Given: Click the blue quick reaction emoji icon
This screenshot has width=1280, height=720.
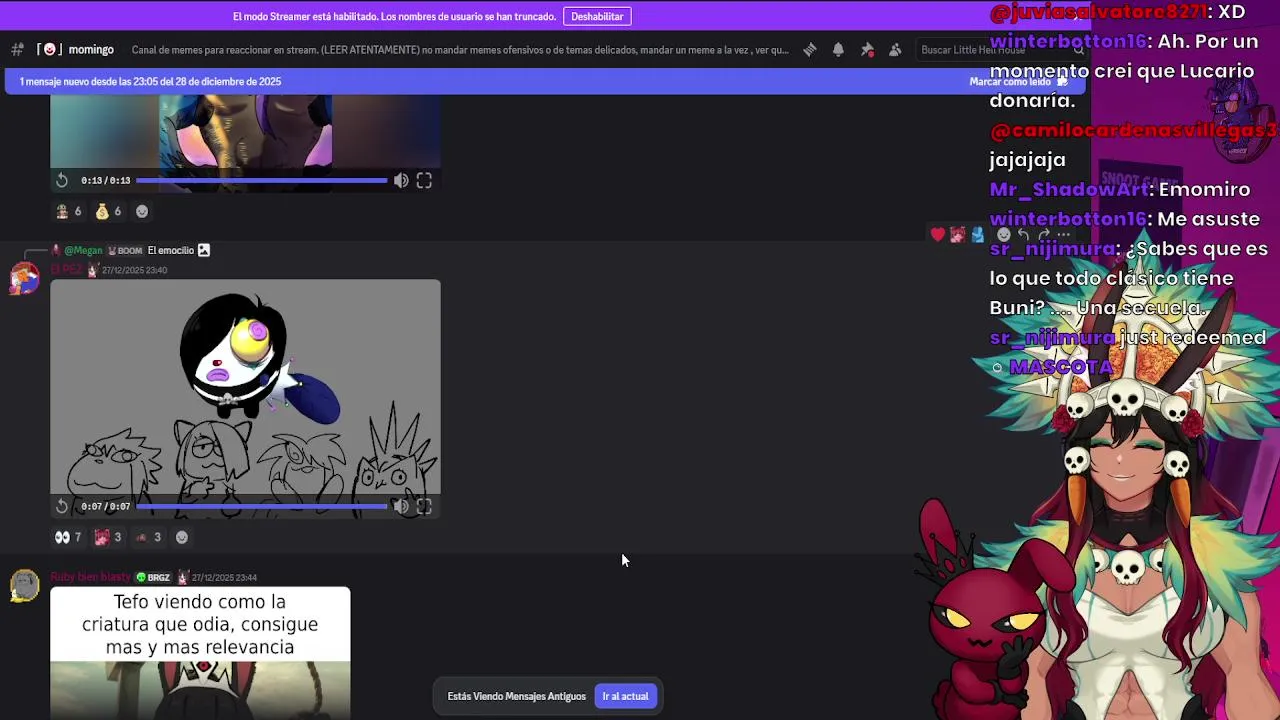Looking at the screenshot, I should point(978,235).
